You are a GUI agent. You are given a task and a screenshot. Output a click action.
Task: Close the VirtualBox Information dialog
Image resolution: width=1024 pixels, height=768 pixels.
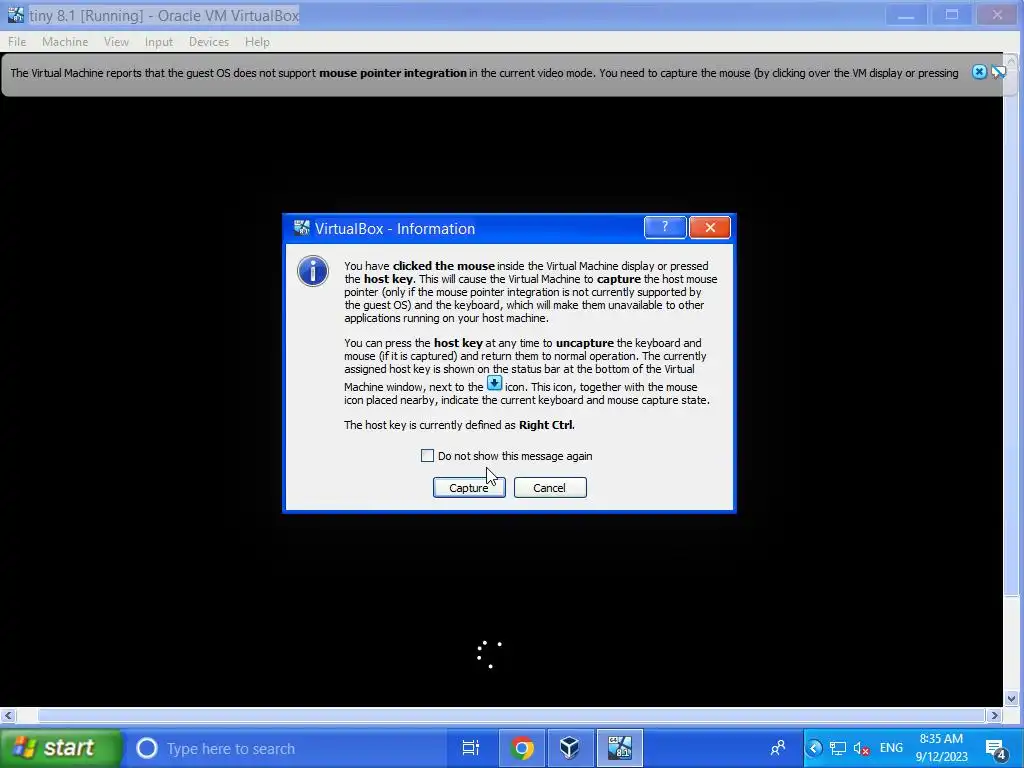pos(709,227)
